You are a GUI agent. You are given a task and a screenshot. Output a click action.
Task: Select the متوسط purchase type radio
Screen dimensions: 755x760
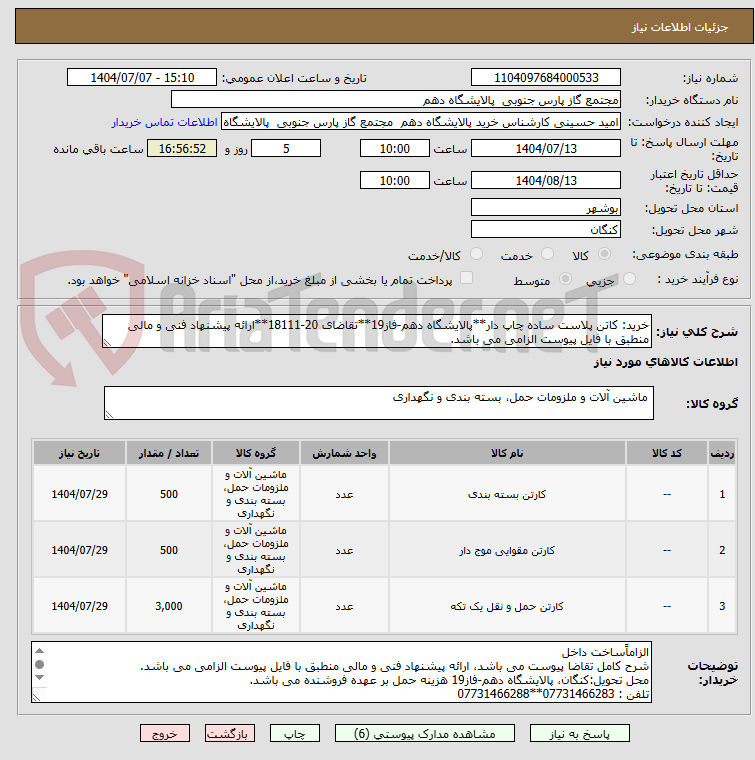click(565, 279)
